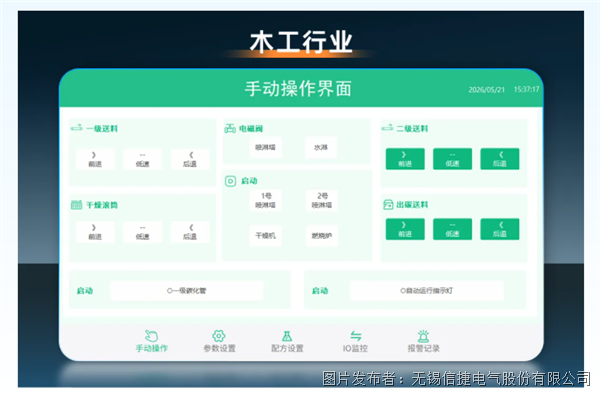The height and width of the screenshot is (393, 600).
Task: Click 前进 in the 干燥滚筒 section
Action: (x=95, y=232)
